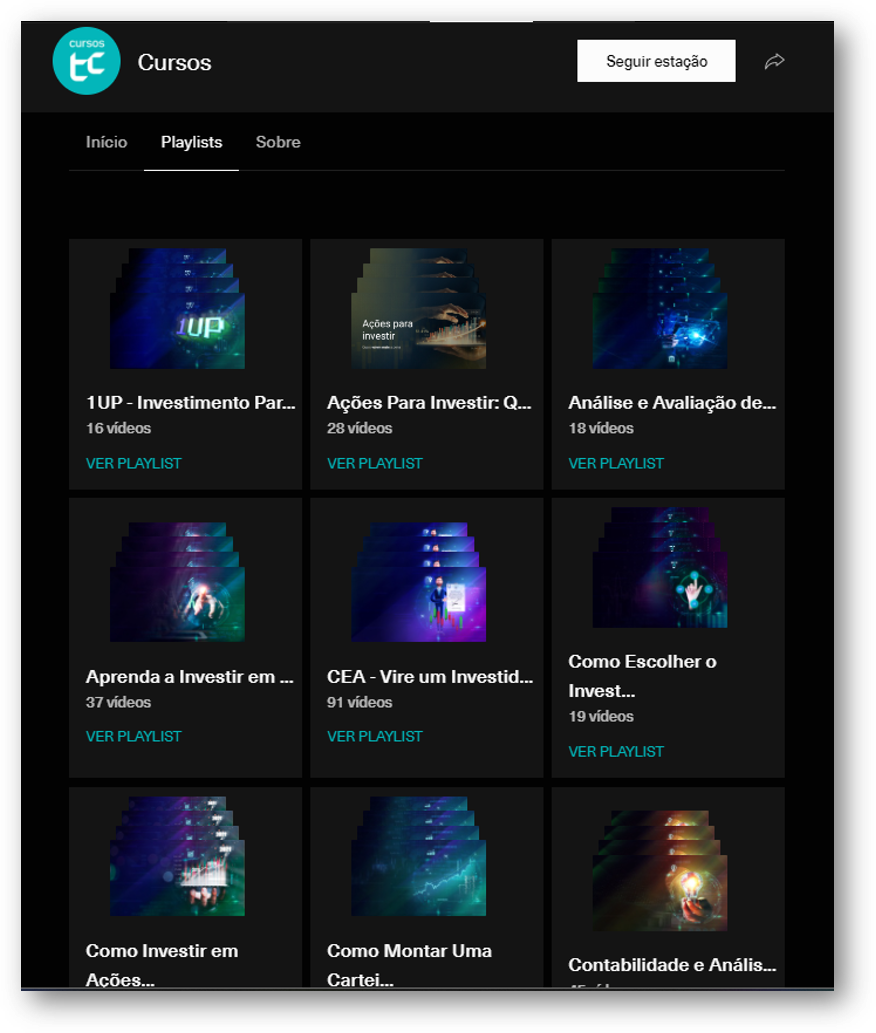Click the '16 vídeos' count text
The image size is (876, 1033).
119,428
